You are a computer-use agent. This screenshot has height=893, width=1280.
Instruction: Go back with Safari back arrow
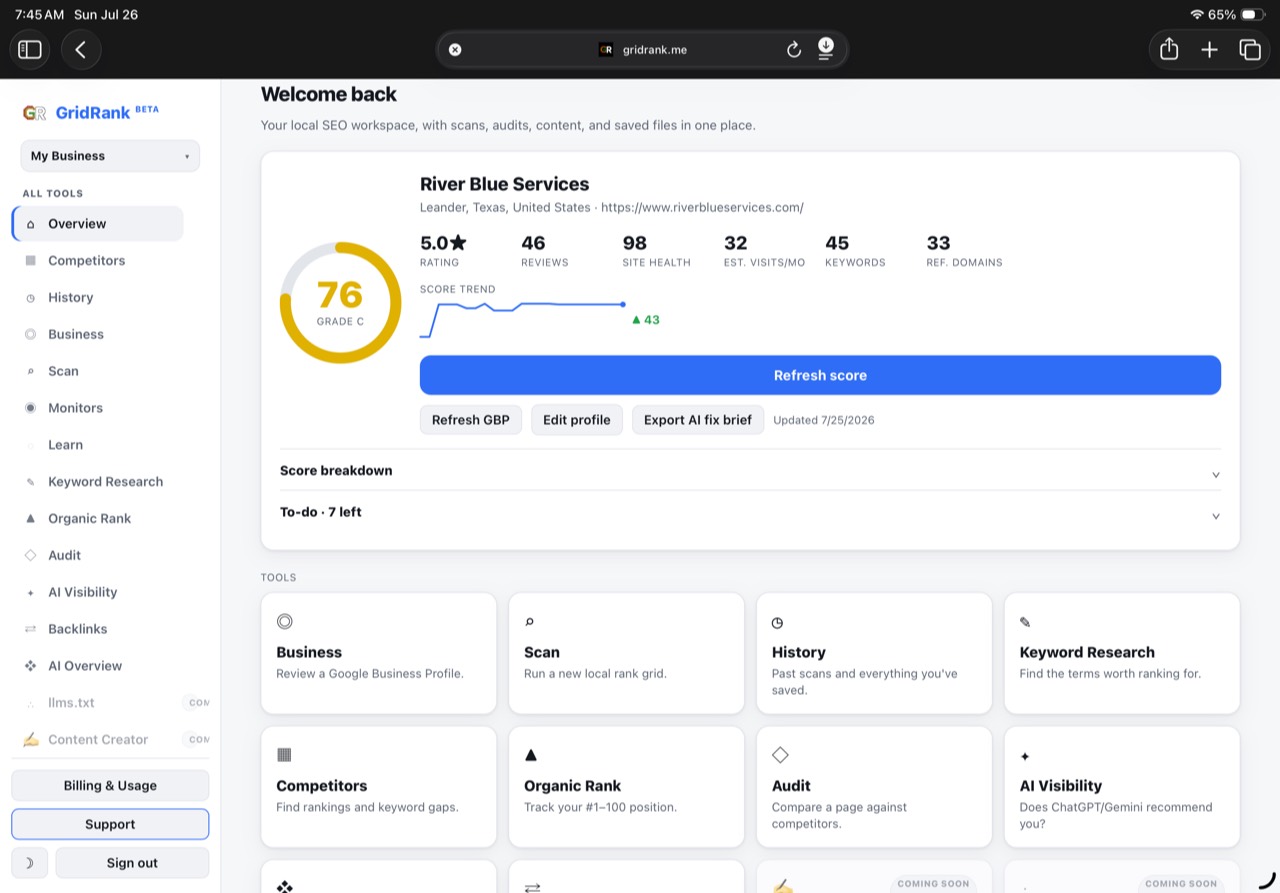[x=81, y=49]
